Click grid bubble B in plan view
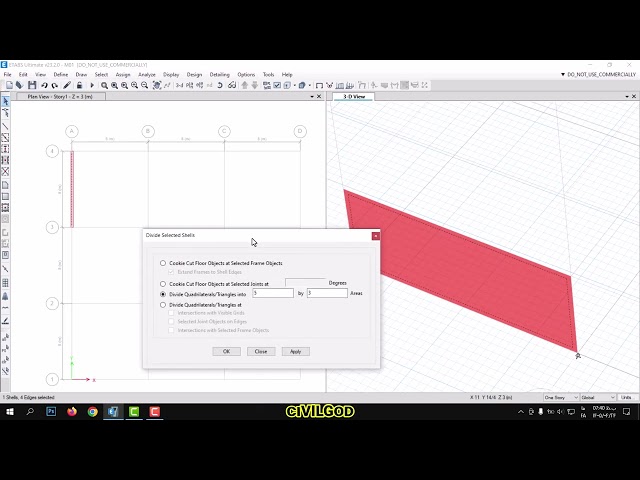The height and width of the screenshot is (480, 640). point(148,131)
